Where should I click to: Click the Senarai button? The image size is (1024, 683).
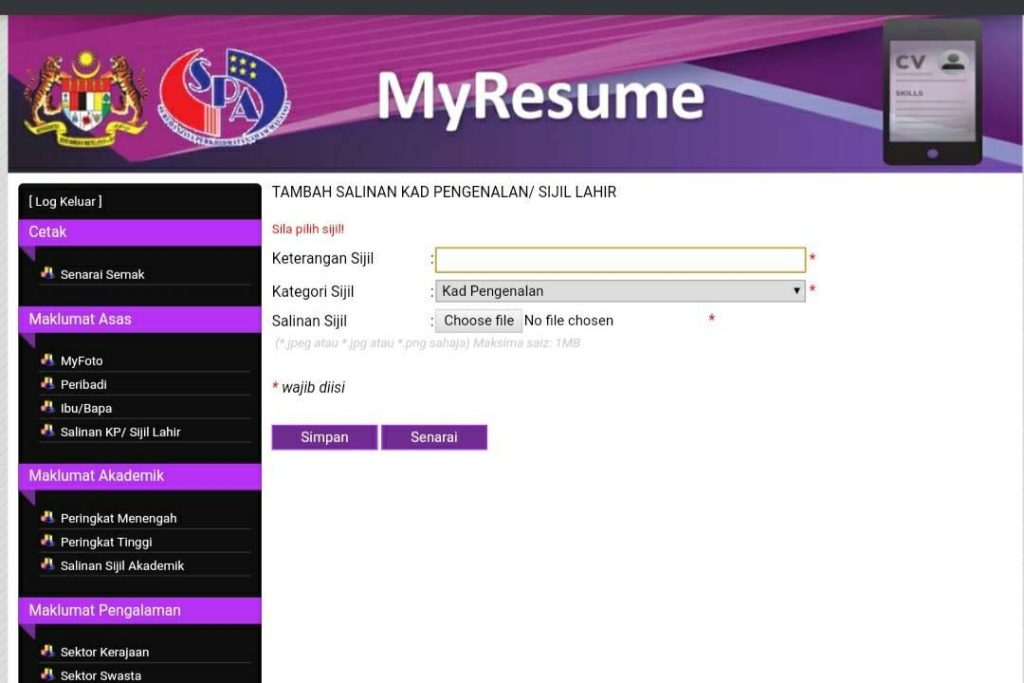(434, 437)
